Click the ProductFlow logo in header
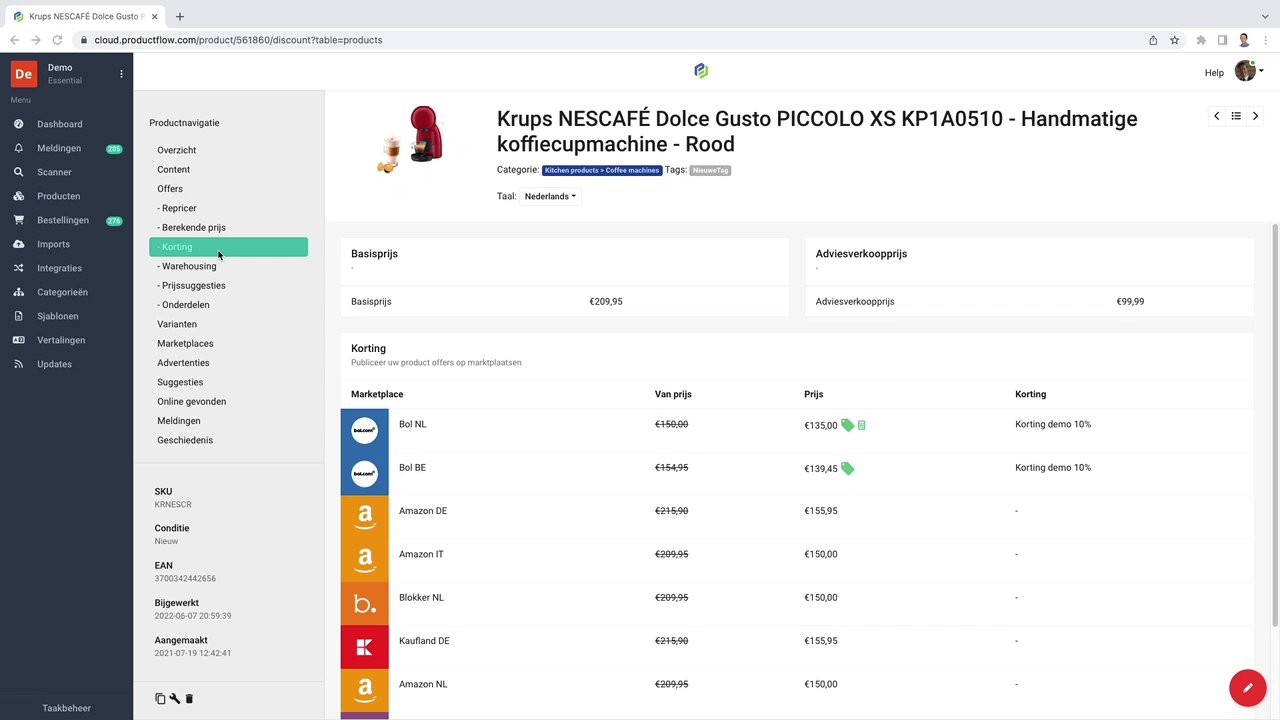This screenshot has width=1280, height=720. tap(701, 70)
